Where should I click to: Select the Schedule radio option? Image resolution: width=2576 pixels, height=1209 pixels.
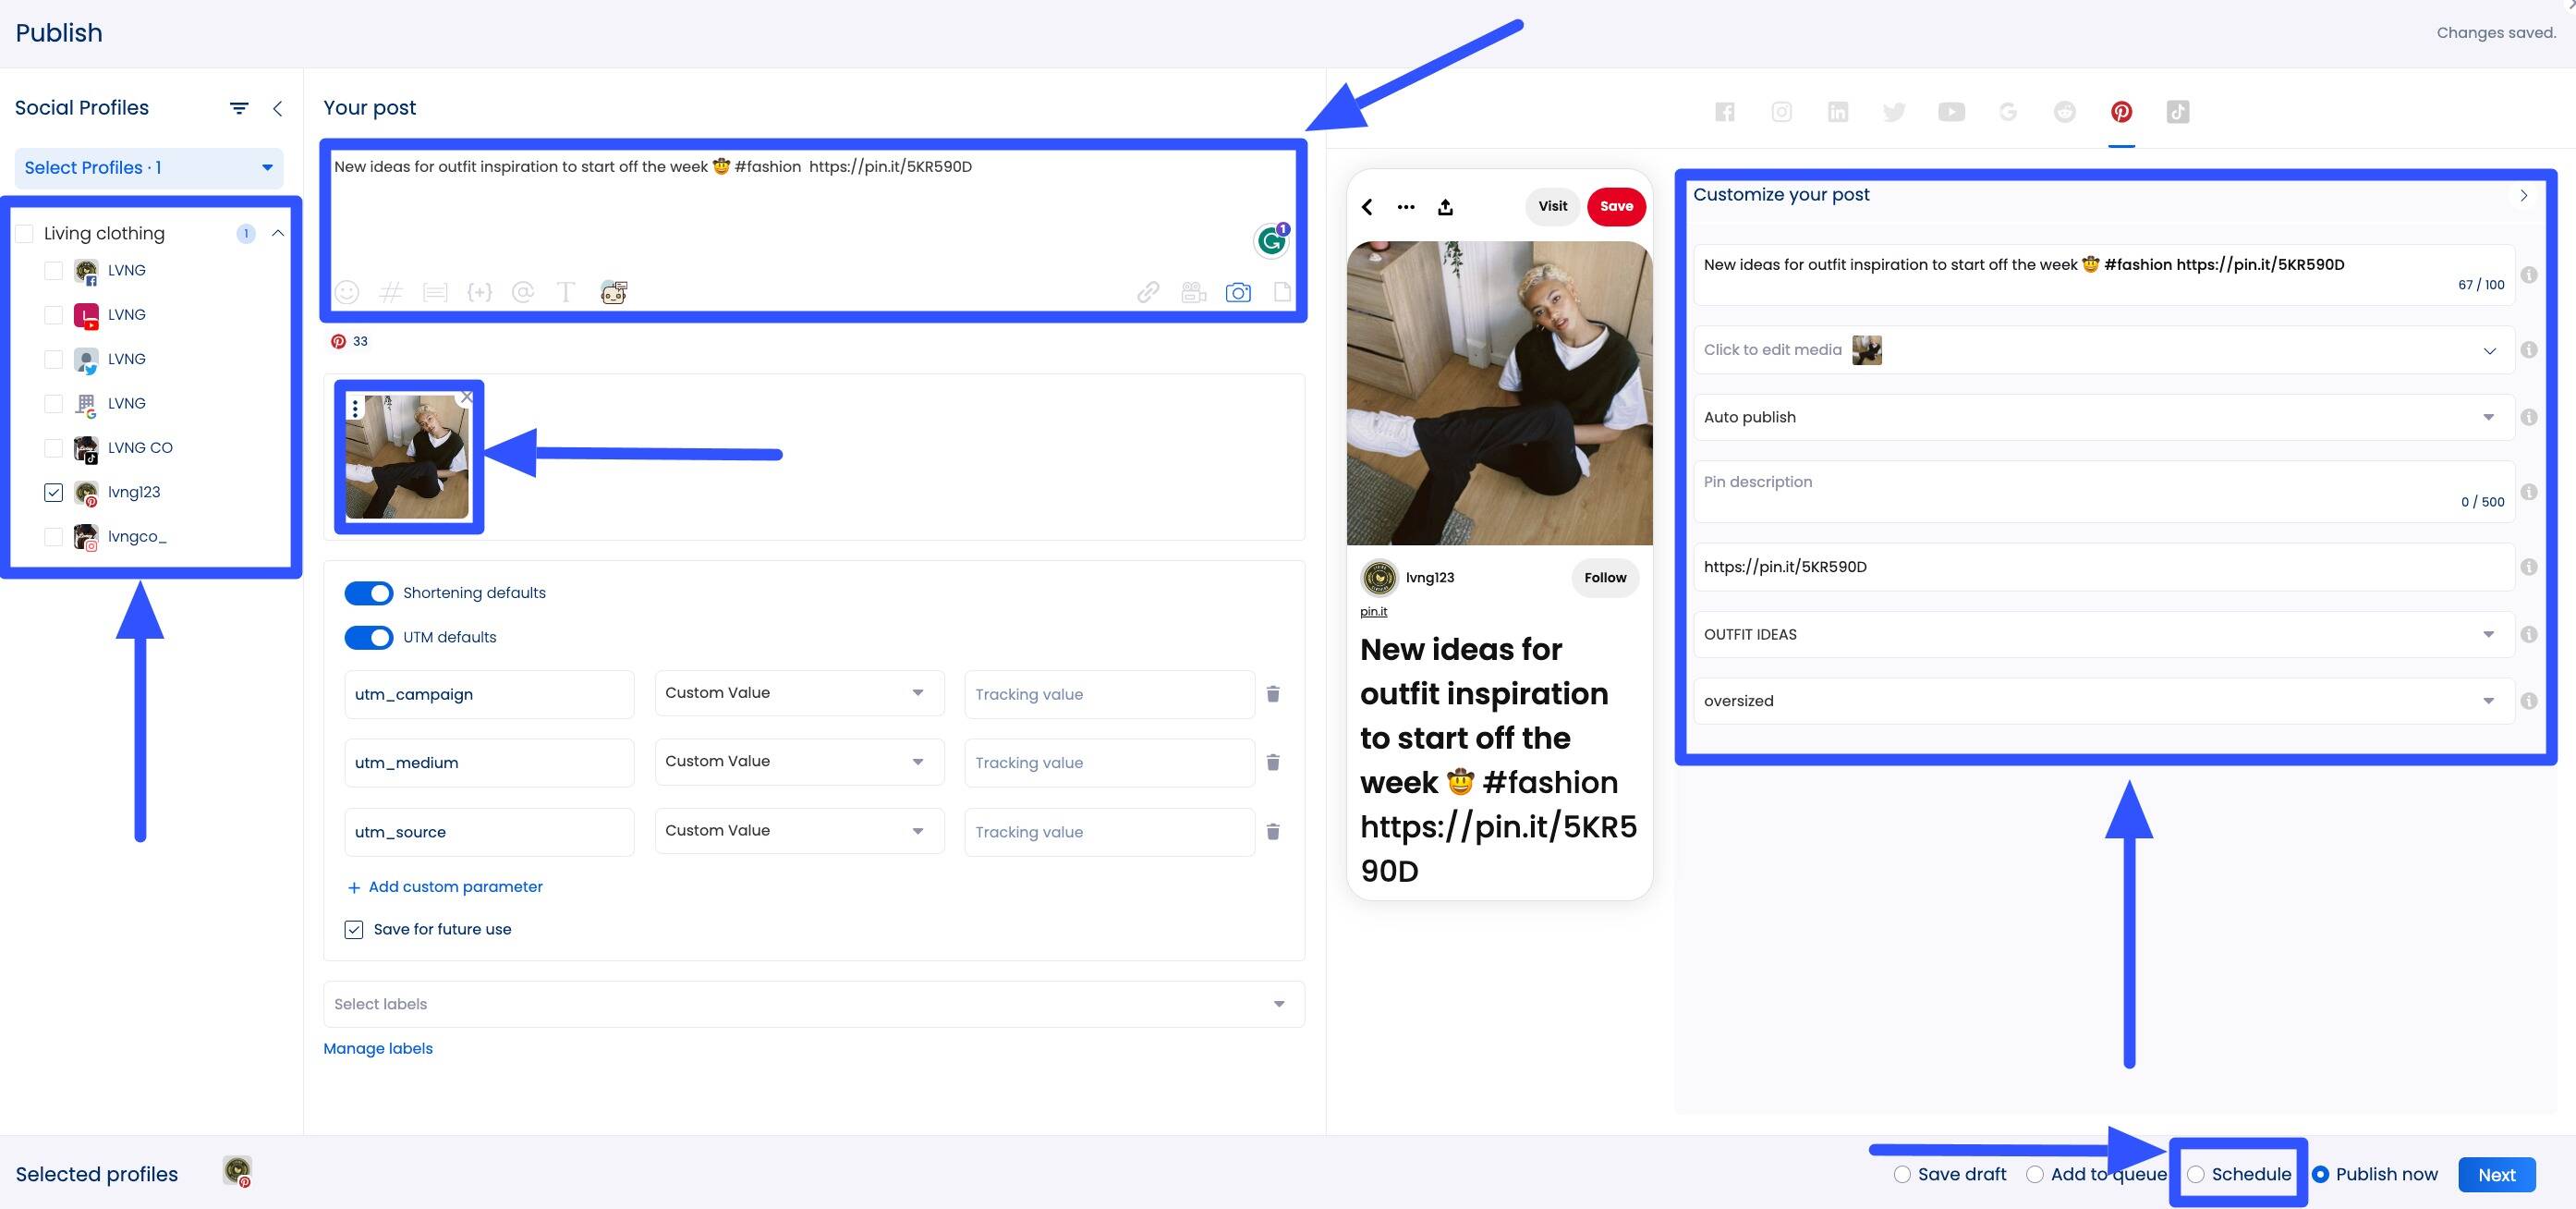pyautogui.click(x=2196, y=1174)
